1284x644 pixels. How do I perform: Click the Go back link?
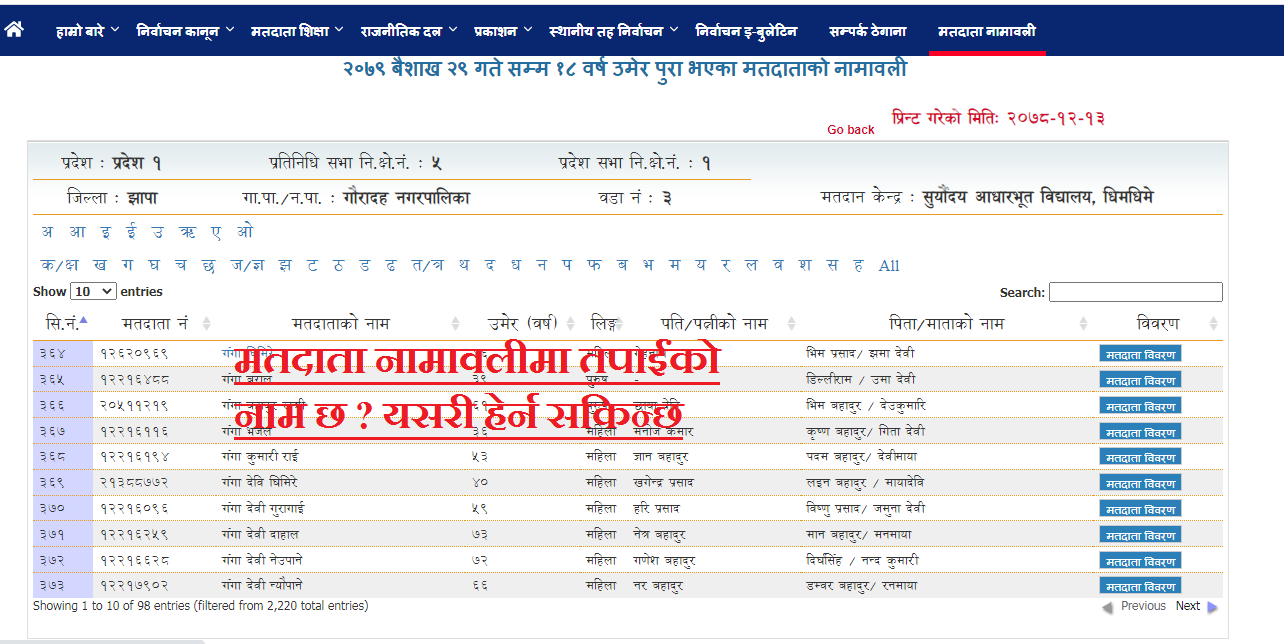[x=851, y=130]
